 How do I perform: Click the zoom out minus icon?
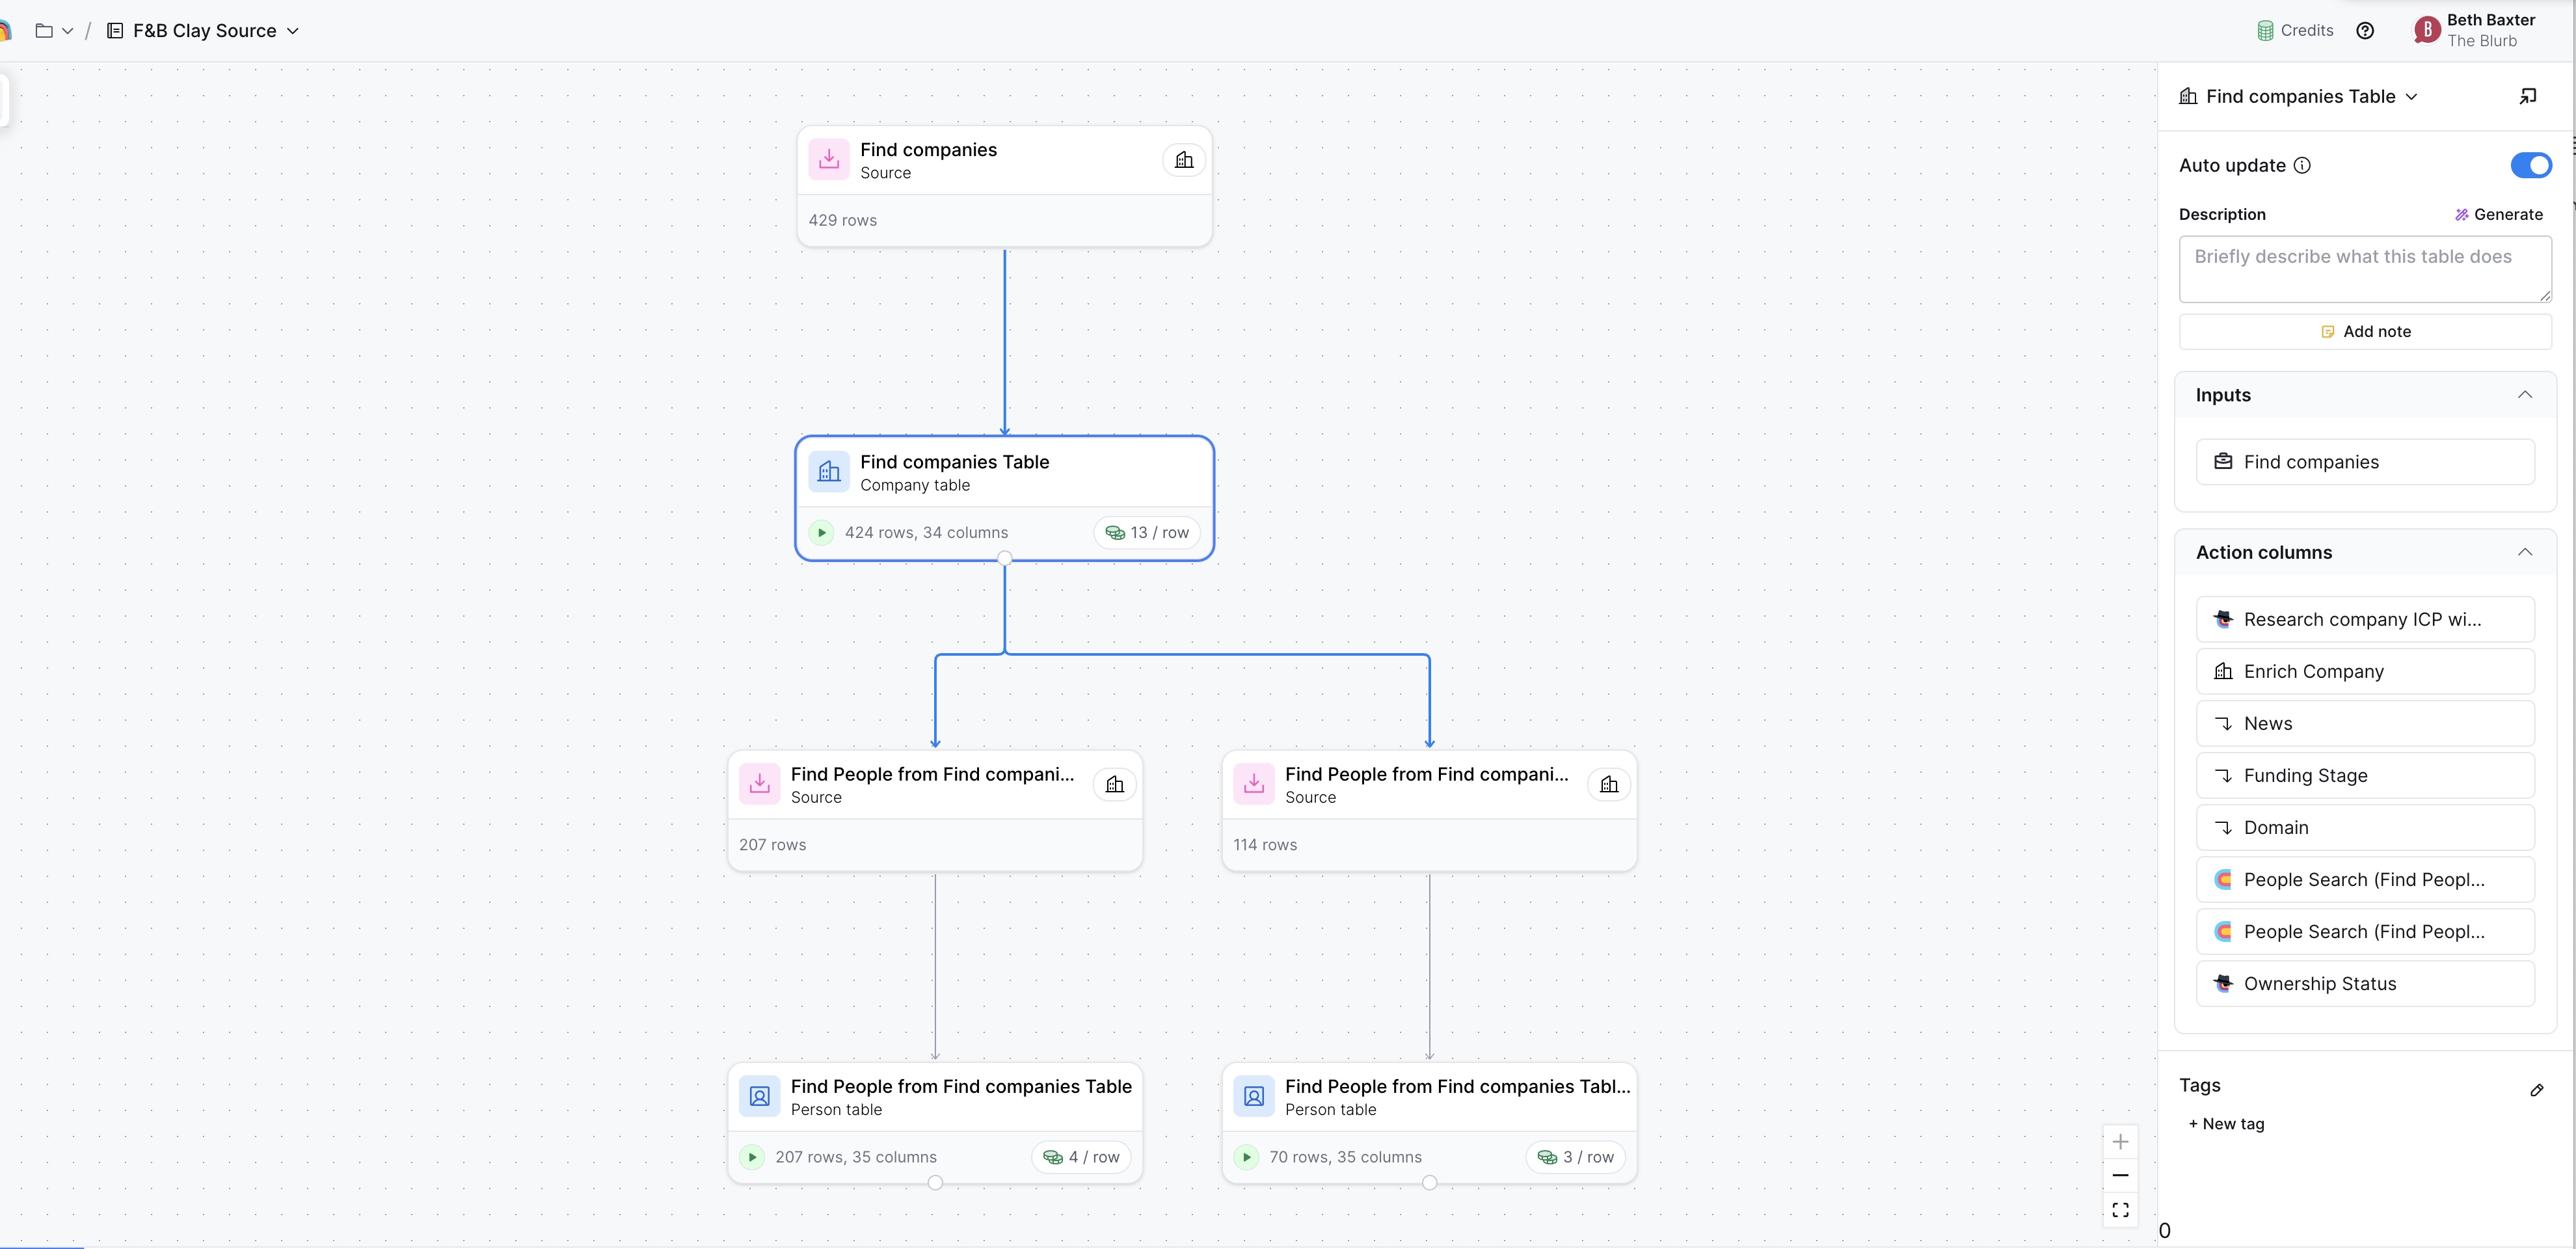pos(2120,1176)
